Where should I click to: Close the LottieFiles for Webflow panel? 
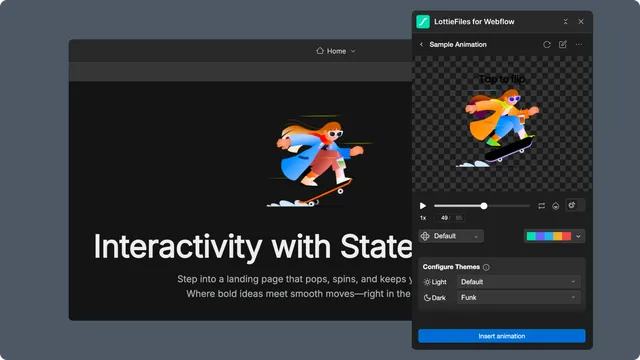point(581,22)
